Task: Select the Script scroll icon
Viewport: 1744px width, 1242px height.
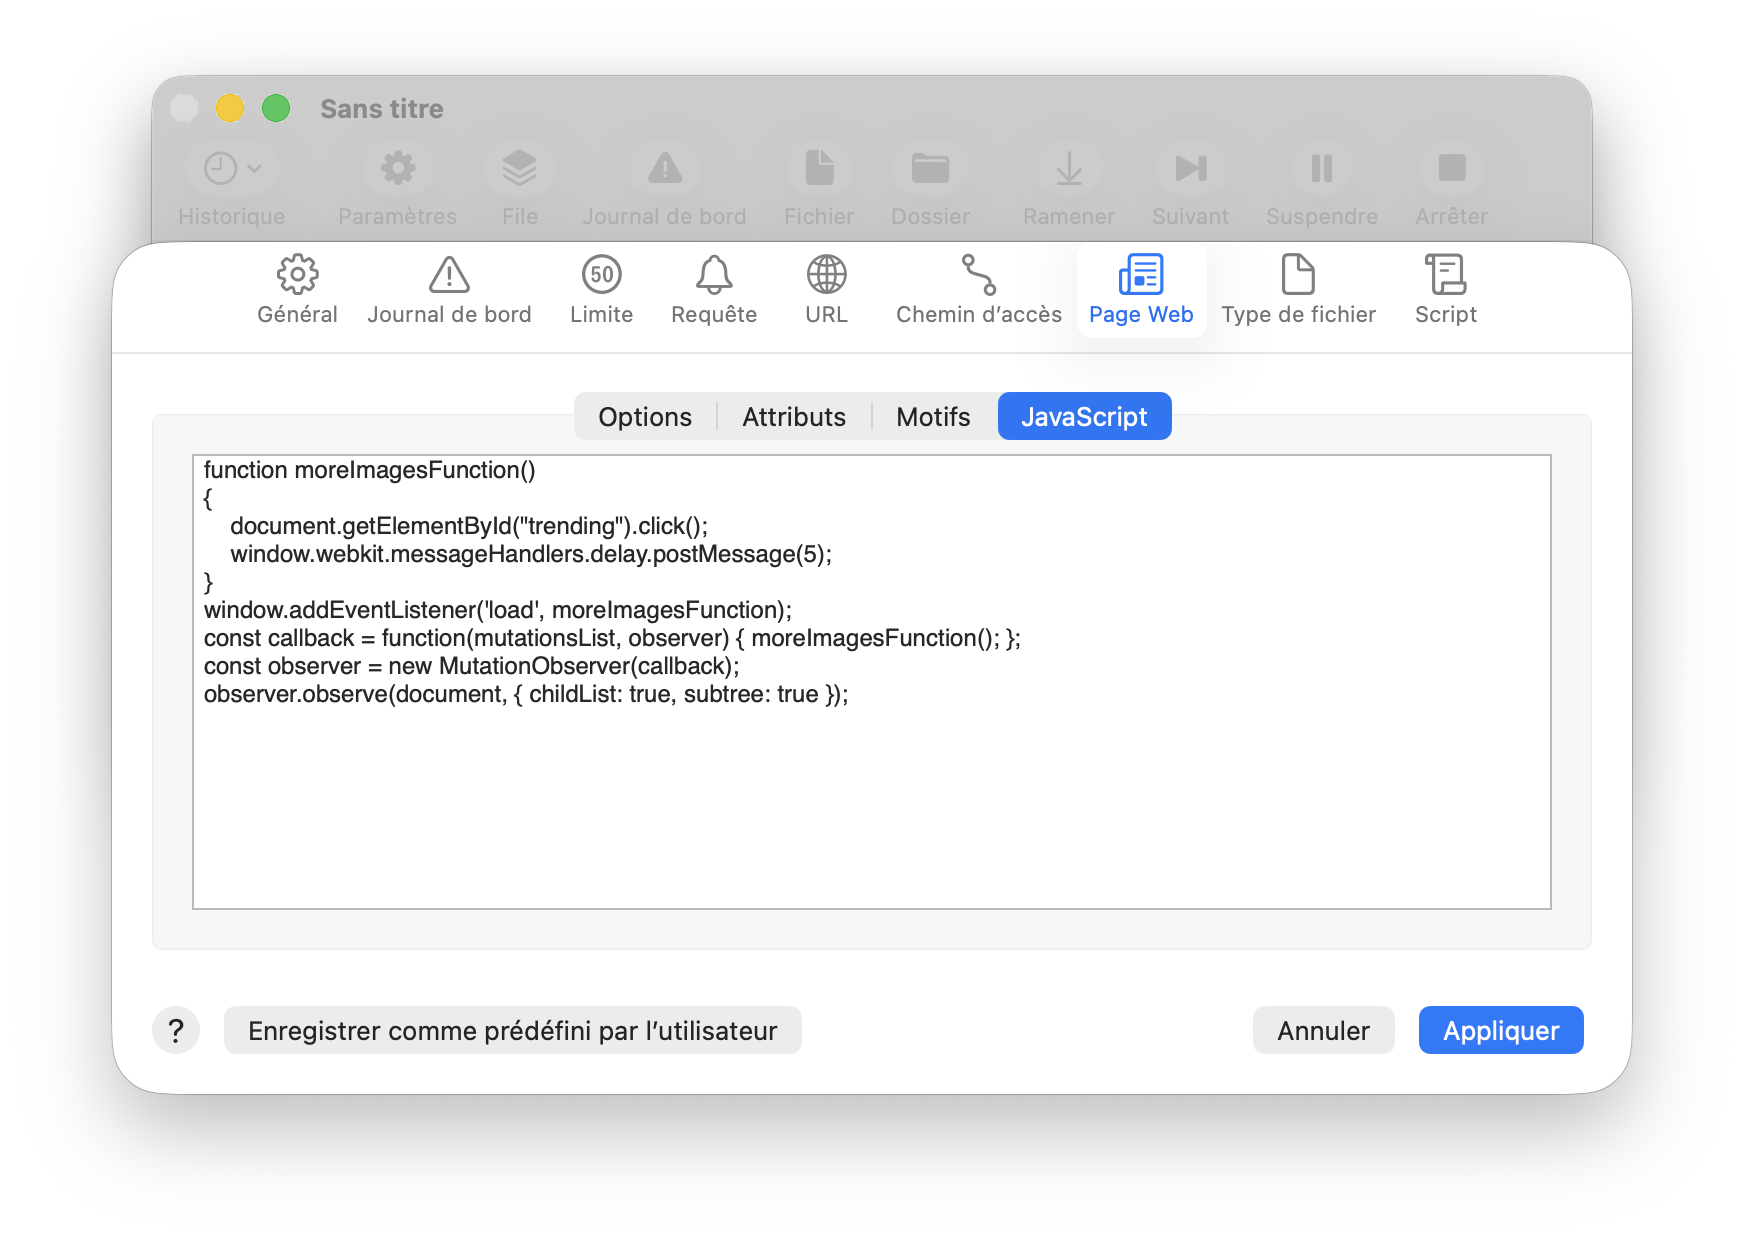Action: (x=1445, y=275)
